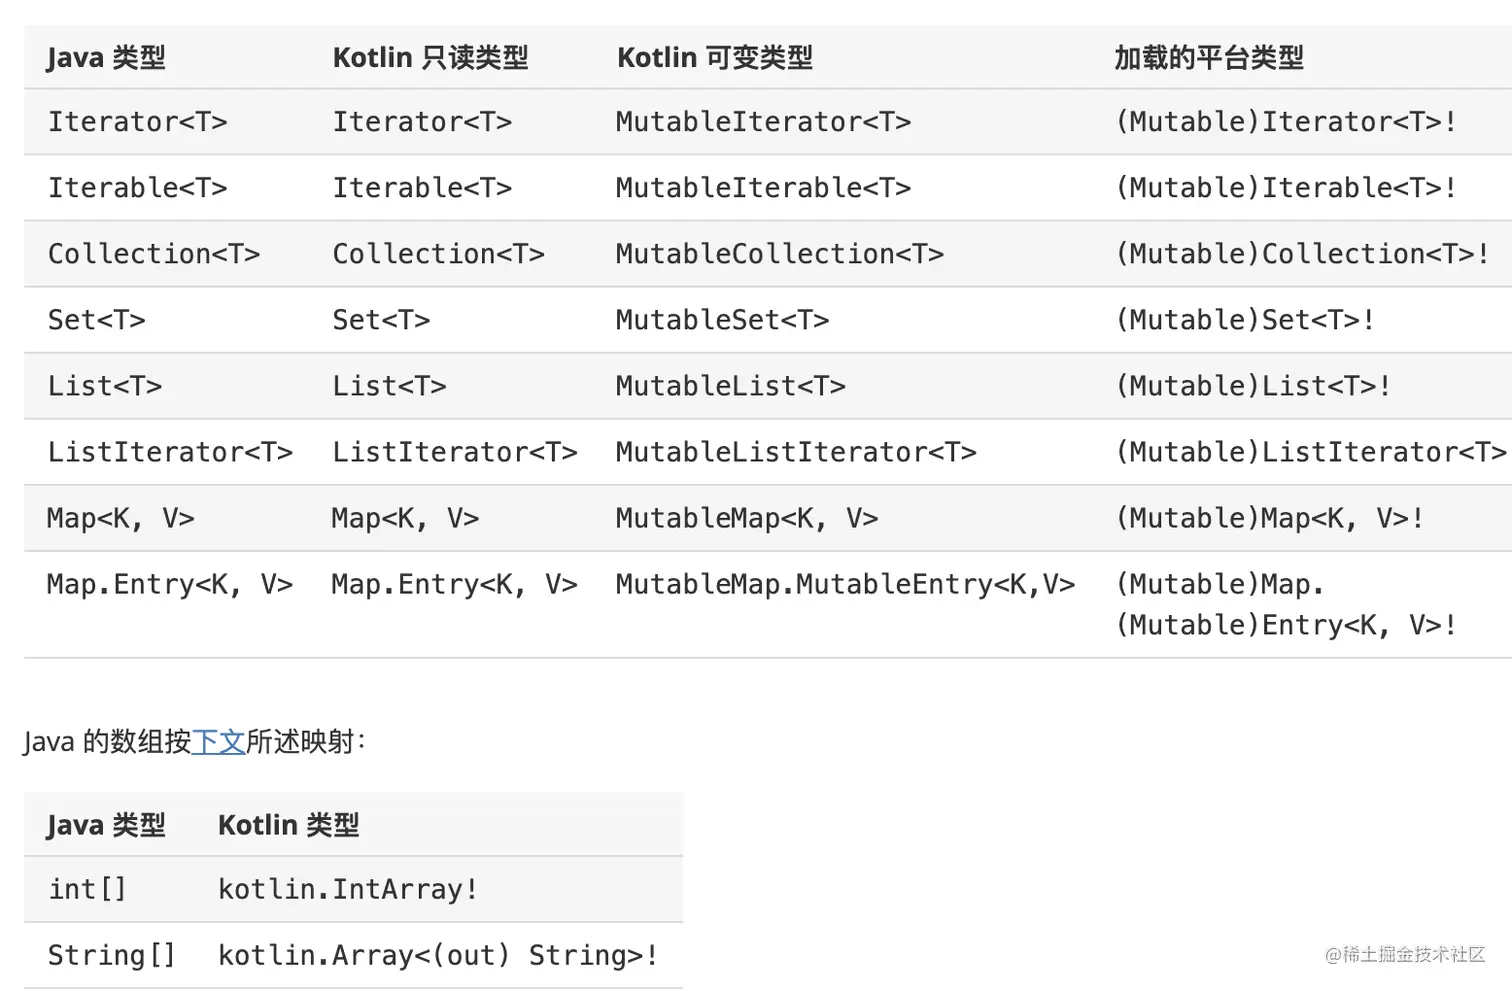Image resolution: width=1512 pixels, height=991 pixels.
Task: Click the Java 类型 header in top table
Action: [x=106, y=58]
